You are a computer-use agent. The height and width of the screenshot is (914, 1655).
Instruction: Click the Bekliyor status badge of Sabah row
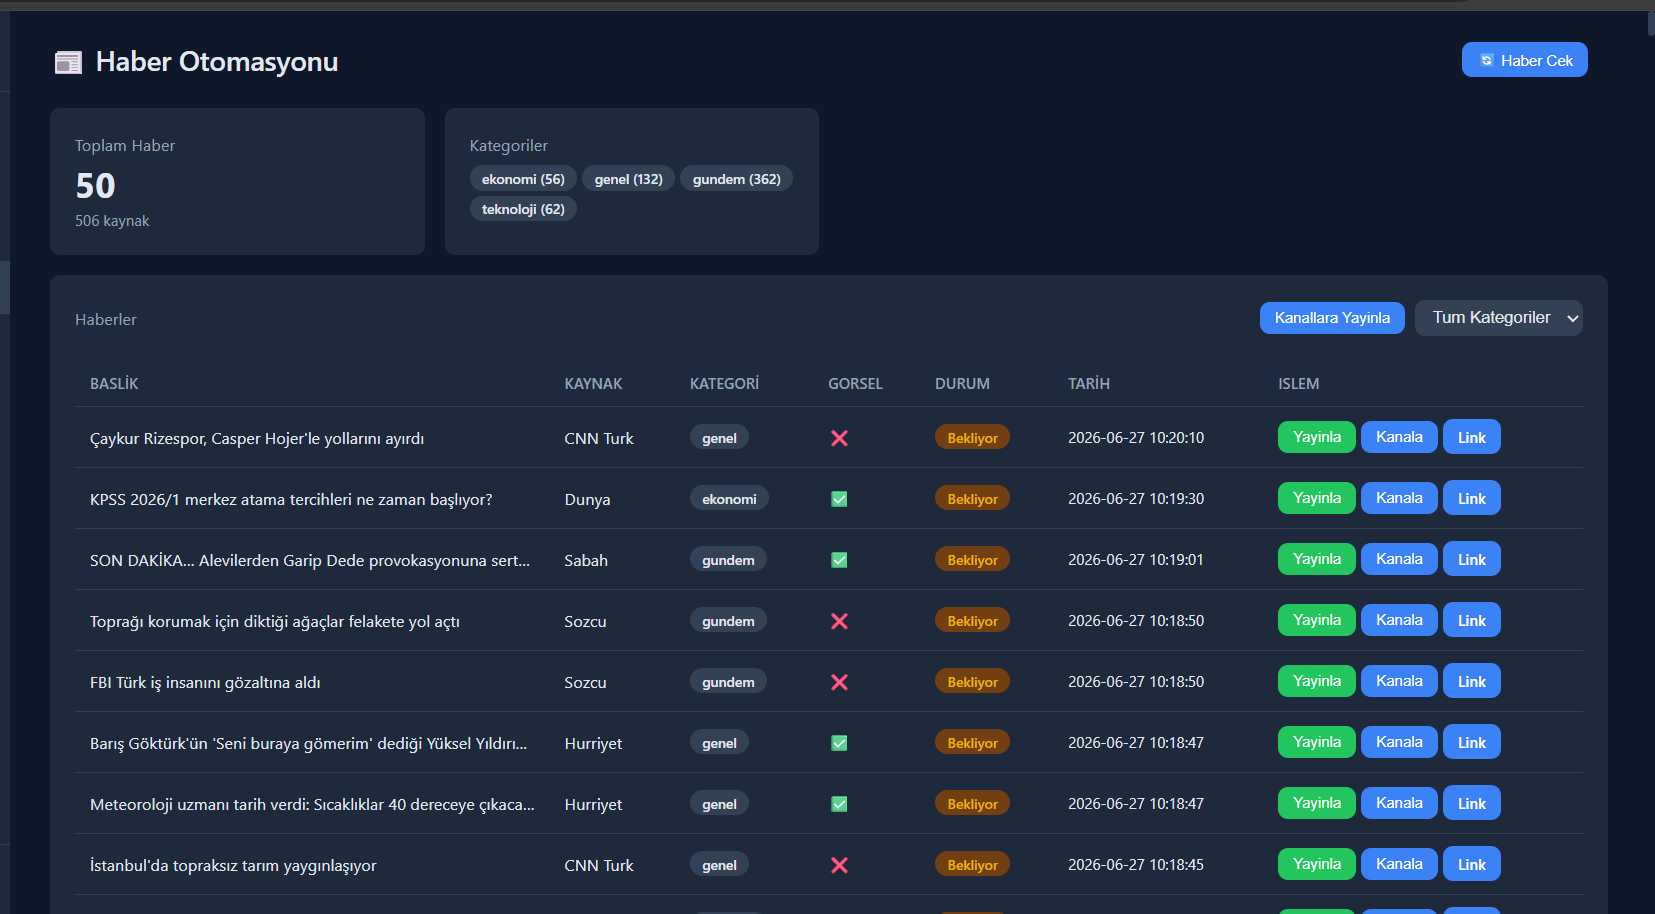coord(972,560)
